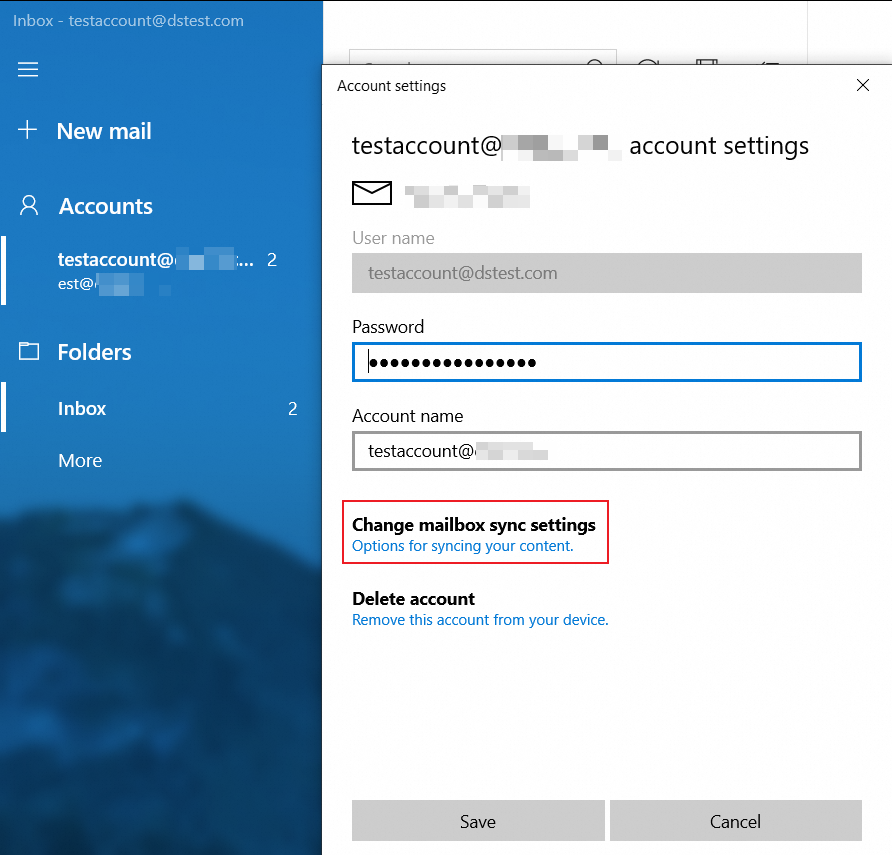Select the Inbox folder
This screenshot has width=892, height=855.
[x=161, y=408]
